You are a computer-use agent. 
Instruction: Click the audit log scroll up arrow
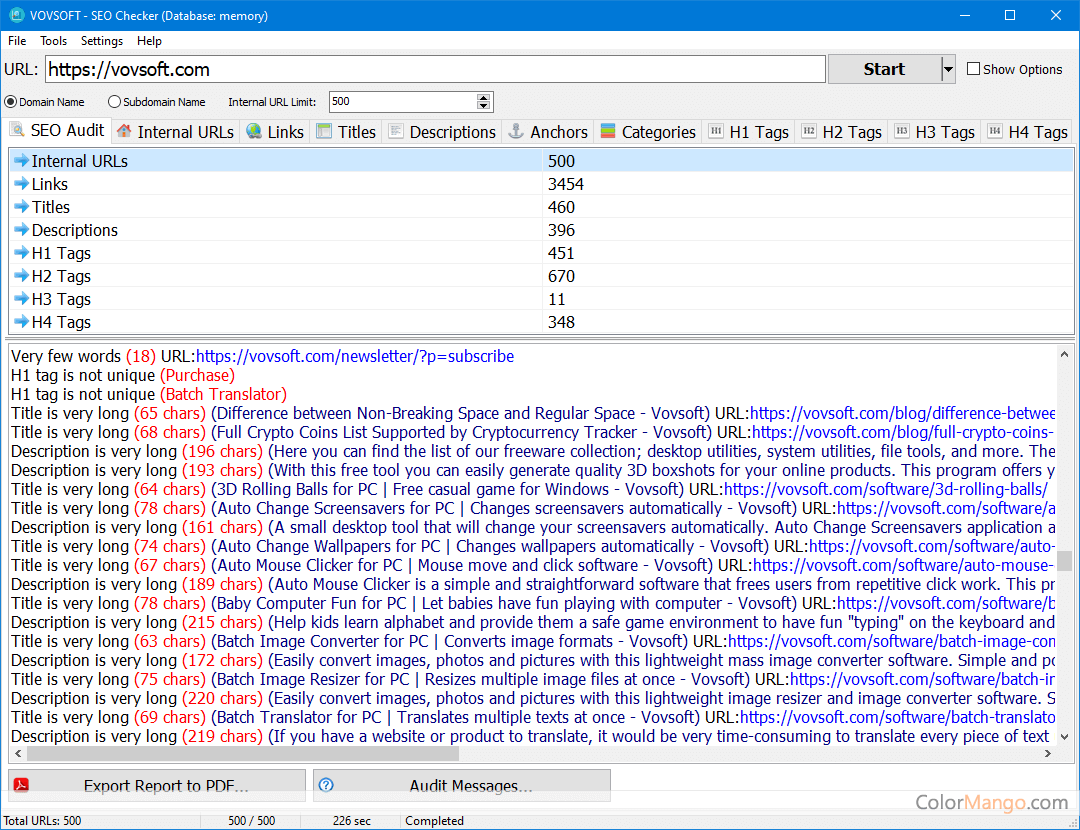click(1064, 354)
